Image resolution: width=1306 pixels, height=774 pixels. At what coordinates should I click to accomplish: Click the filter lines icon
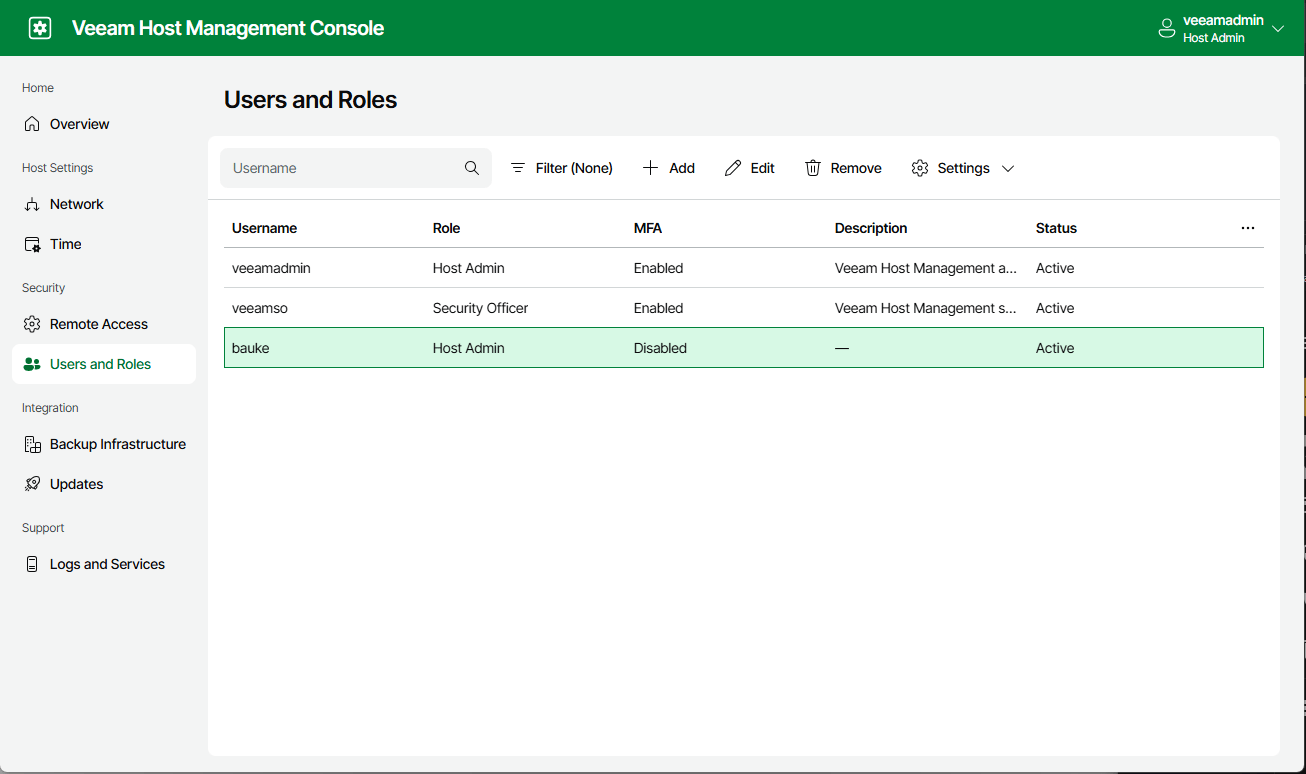click(518, 168)
